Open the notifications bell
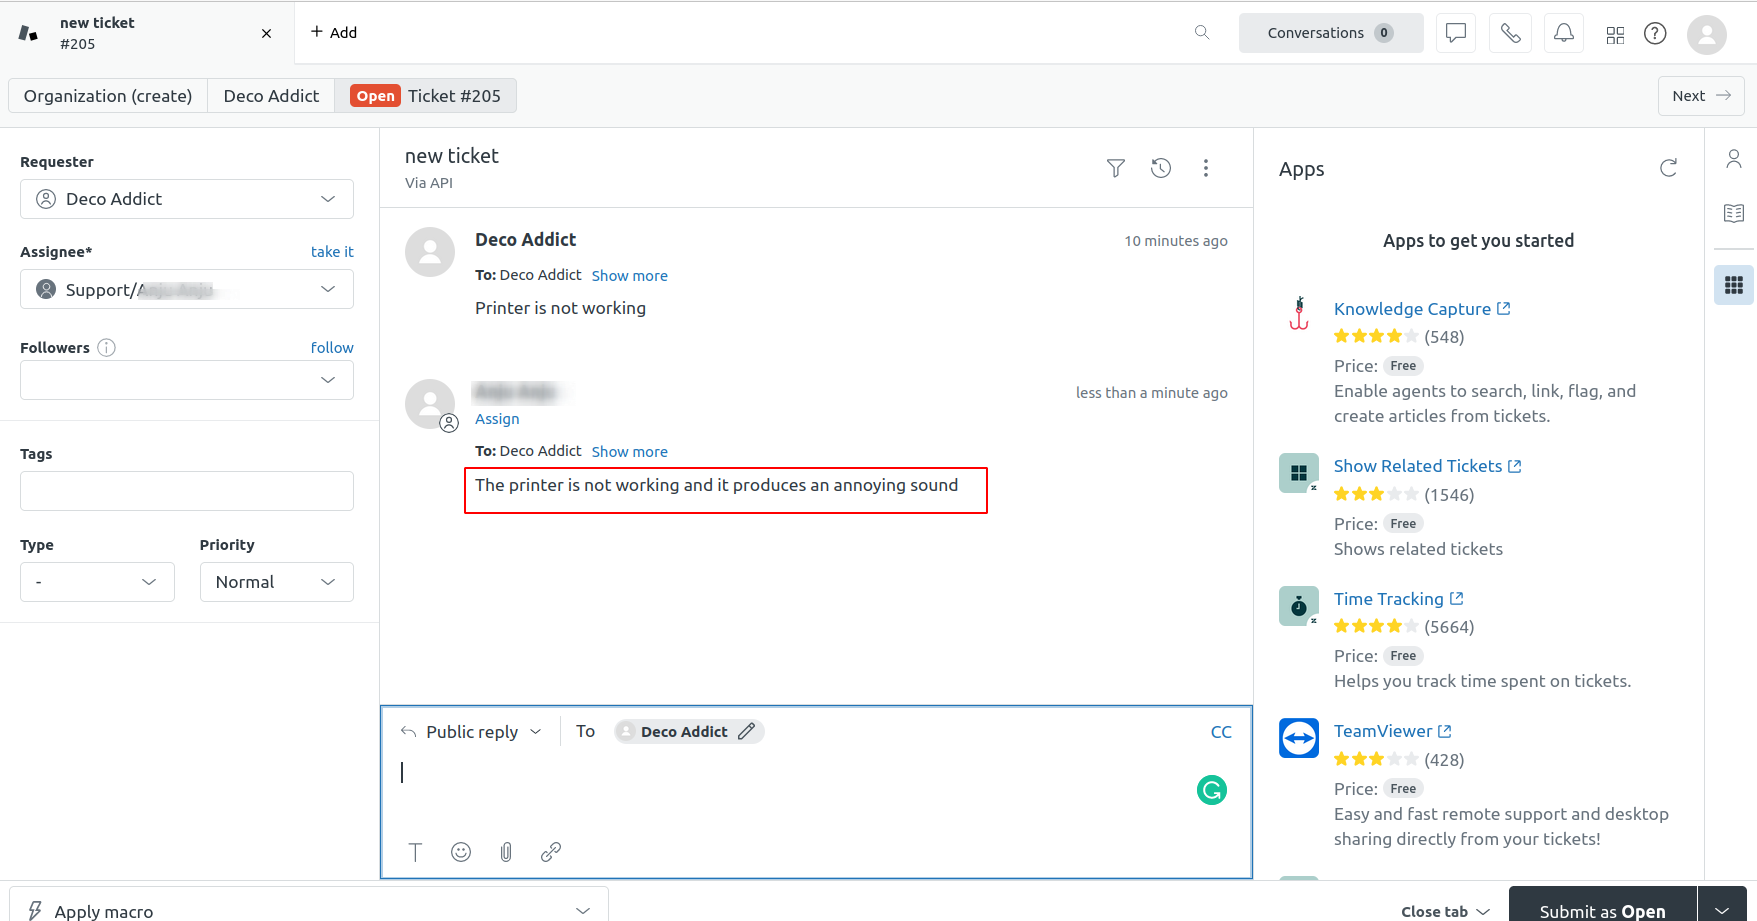The image size is (1757, 921). pos(1563,33)
